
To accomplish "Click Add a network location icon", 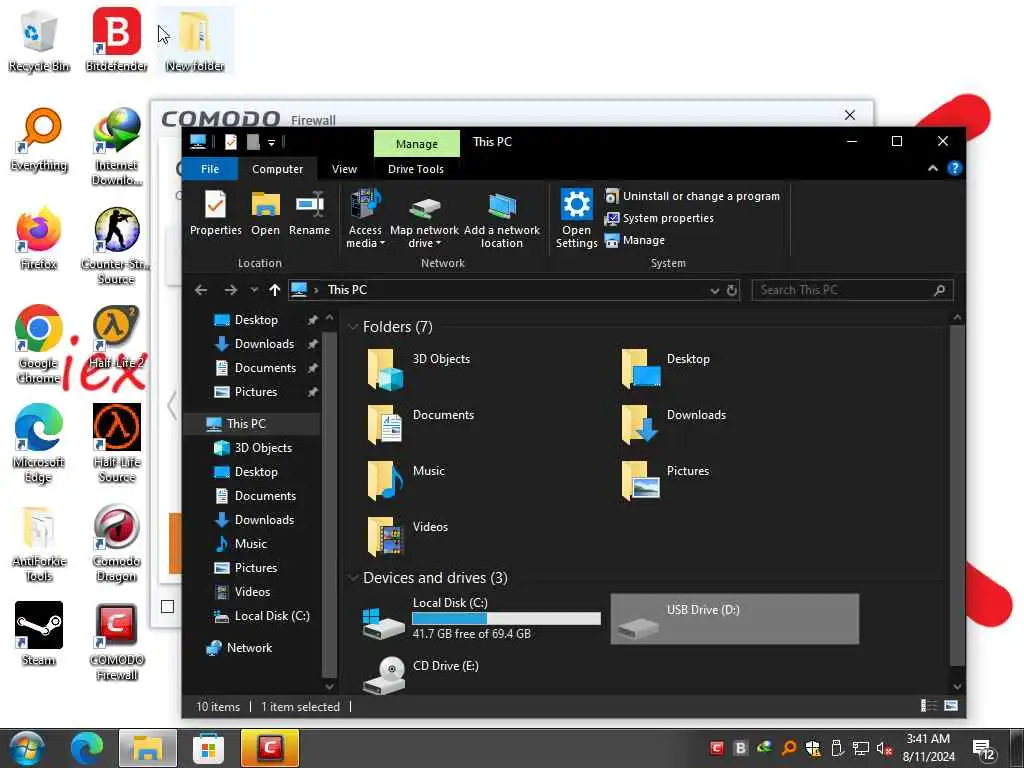I will pos(502,219).
